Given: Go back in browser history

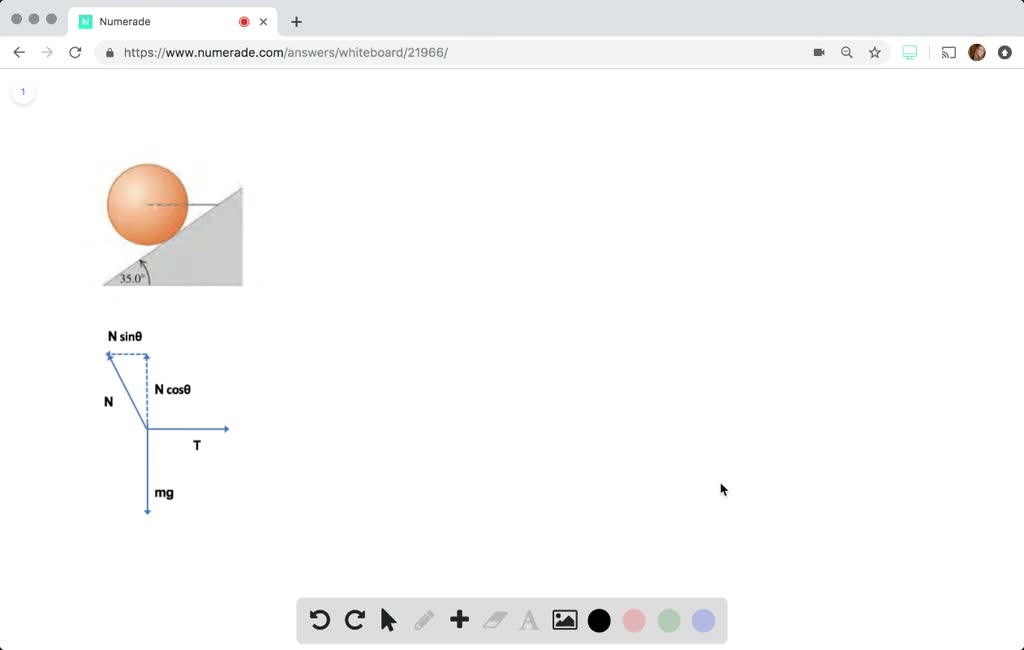Looking at the screenshot, I should point(19,52).
